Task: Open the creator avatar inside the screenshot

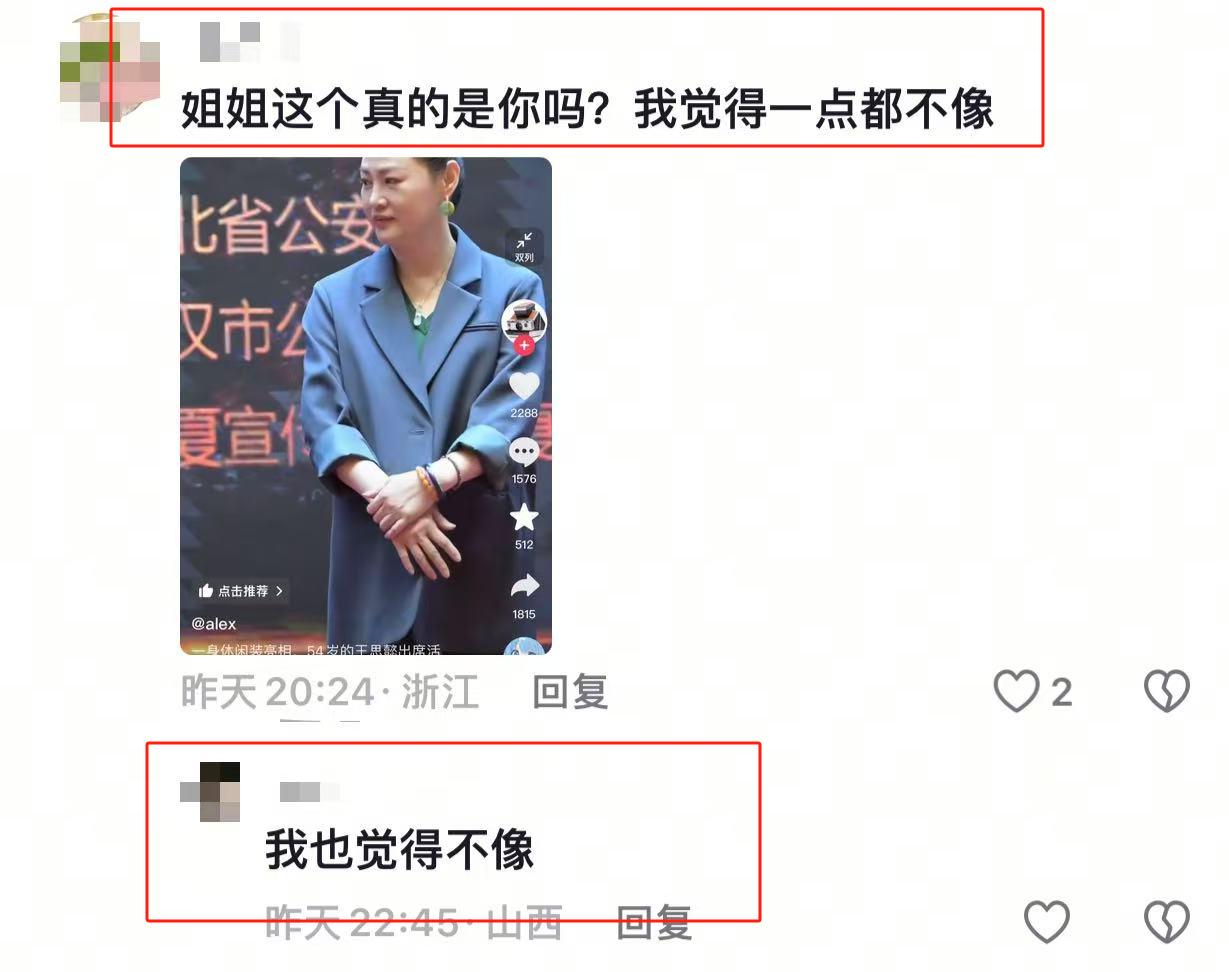Action: (524, 322)
